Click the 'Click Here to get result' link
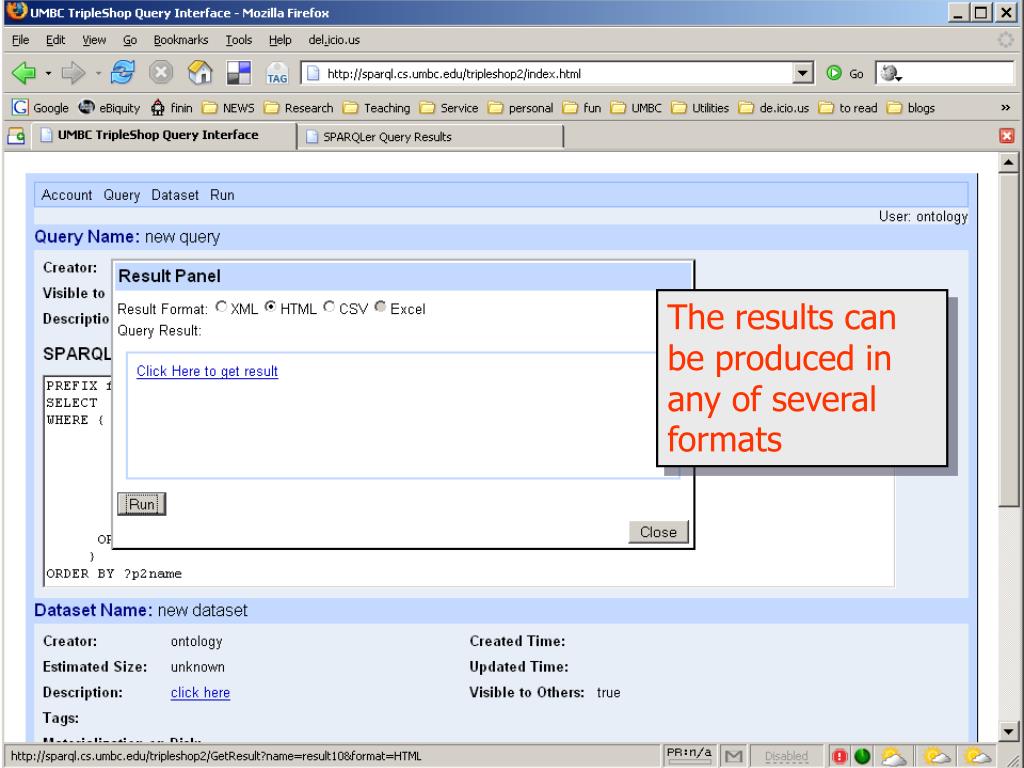 click(x=207, y=371)
